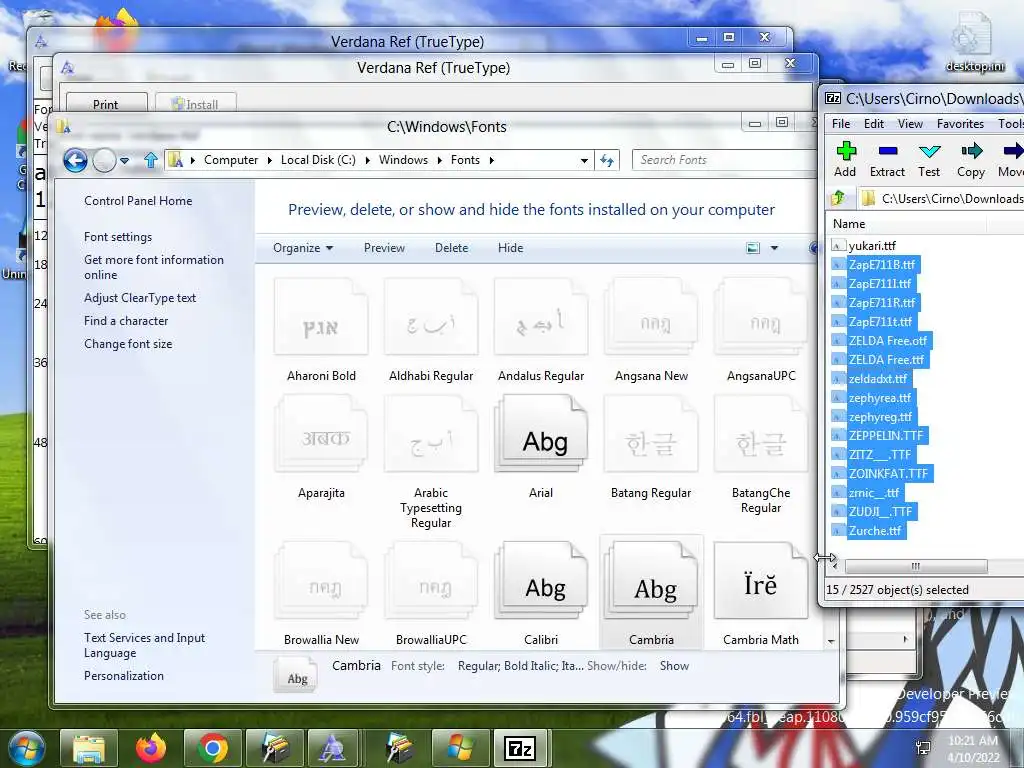Open the File menu in 7-Zip
1024x768 pixels.
pos(840,124)
